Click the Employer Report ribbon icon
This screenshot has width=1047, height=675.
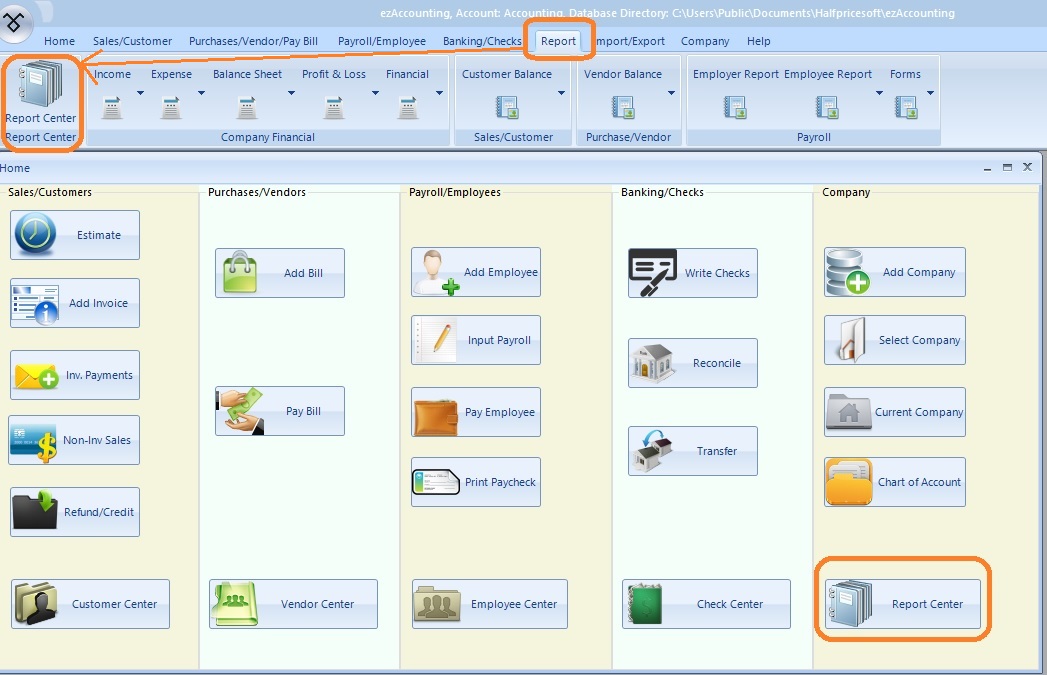point(735,107)
